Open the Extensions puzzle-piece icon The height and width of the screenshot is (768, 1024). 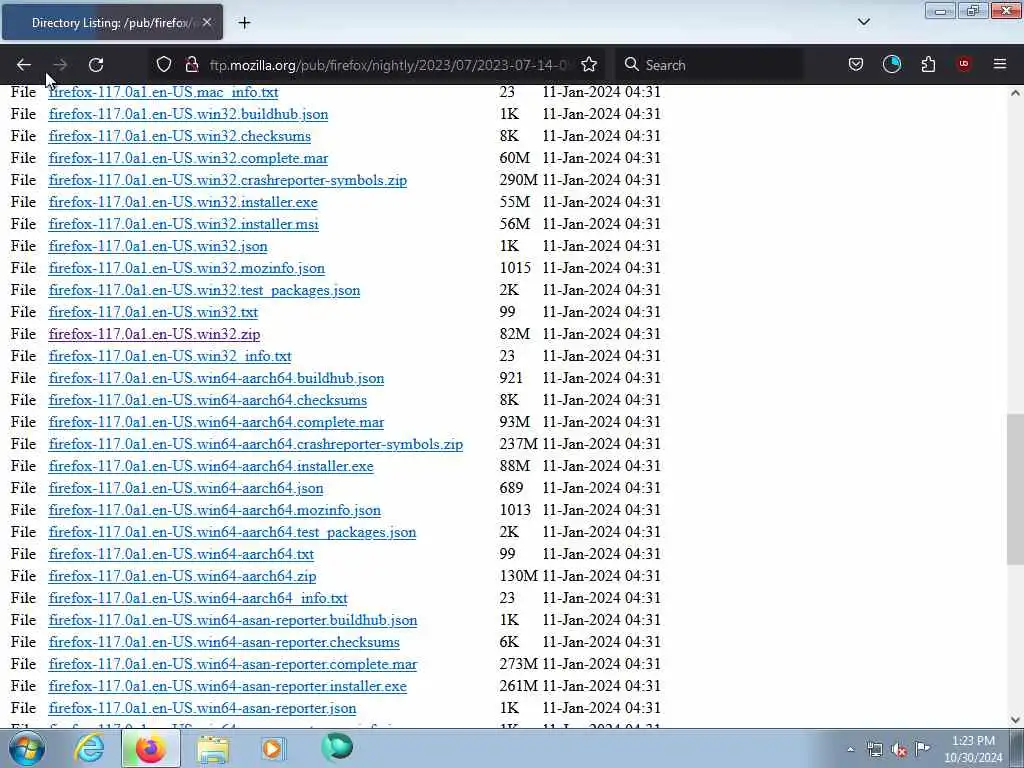tap(928, 65)
